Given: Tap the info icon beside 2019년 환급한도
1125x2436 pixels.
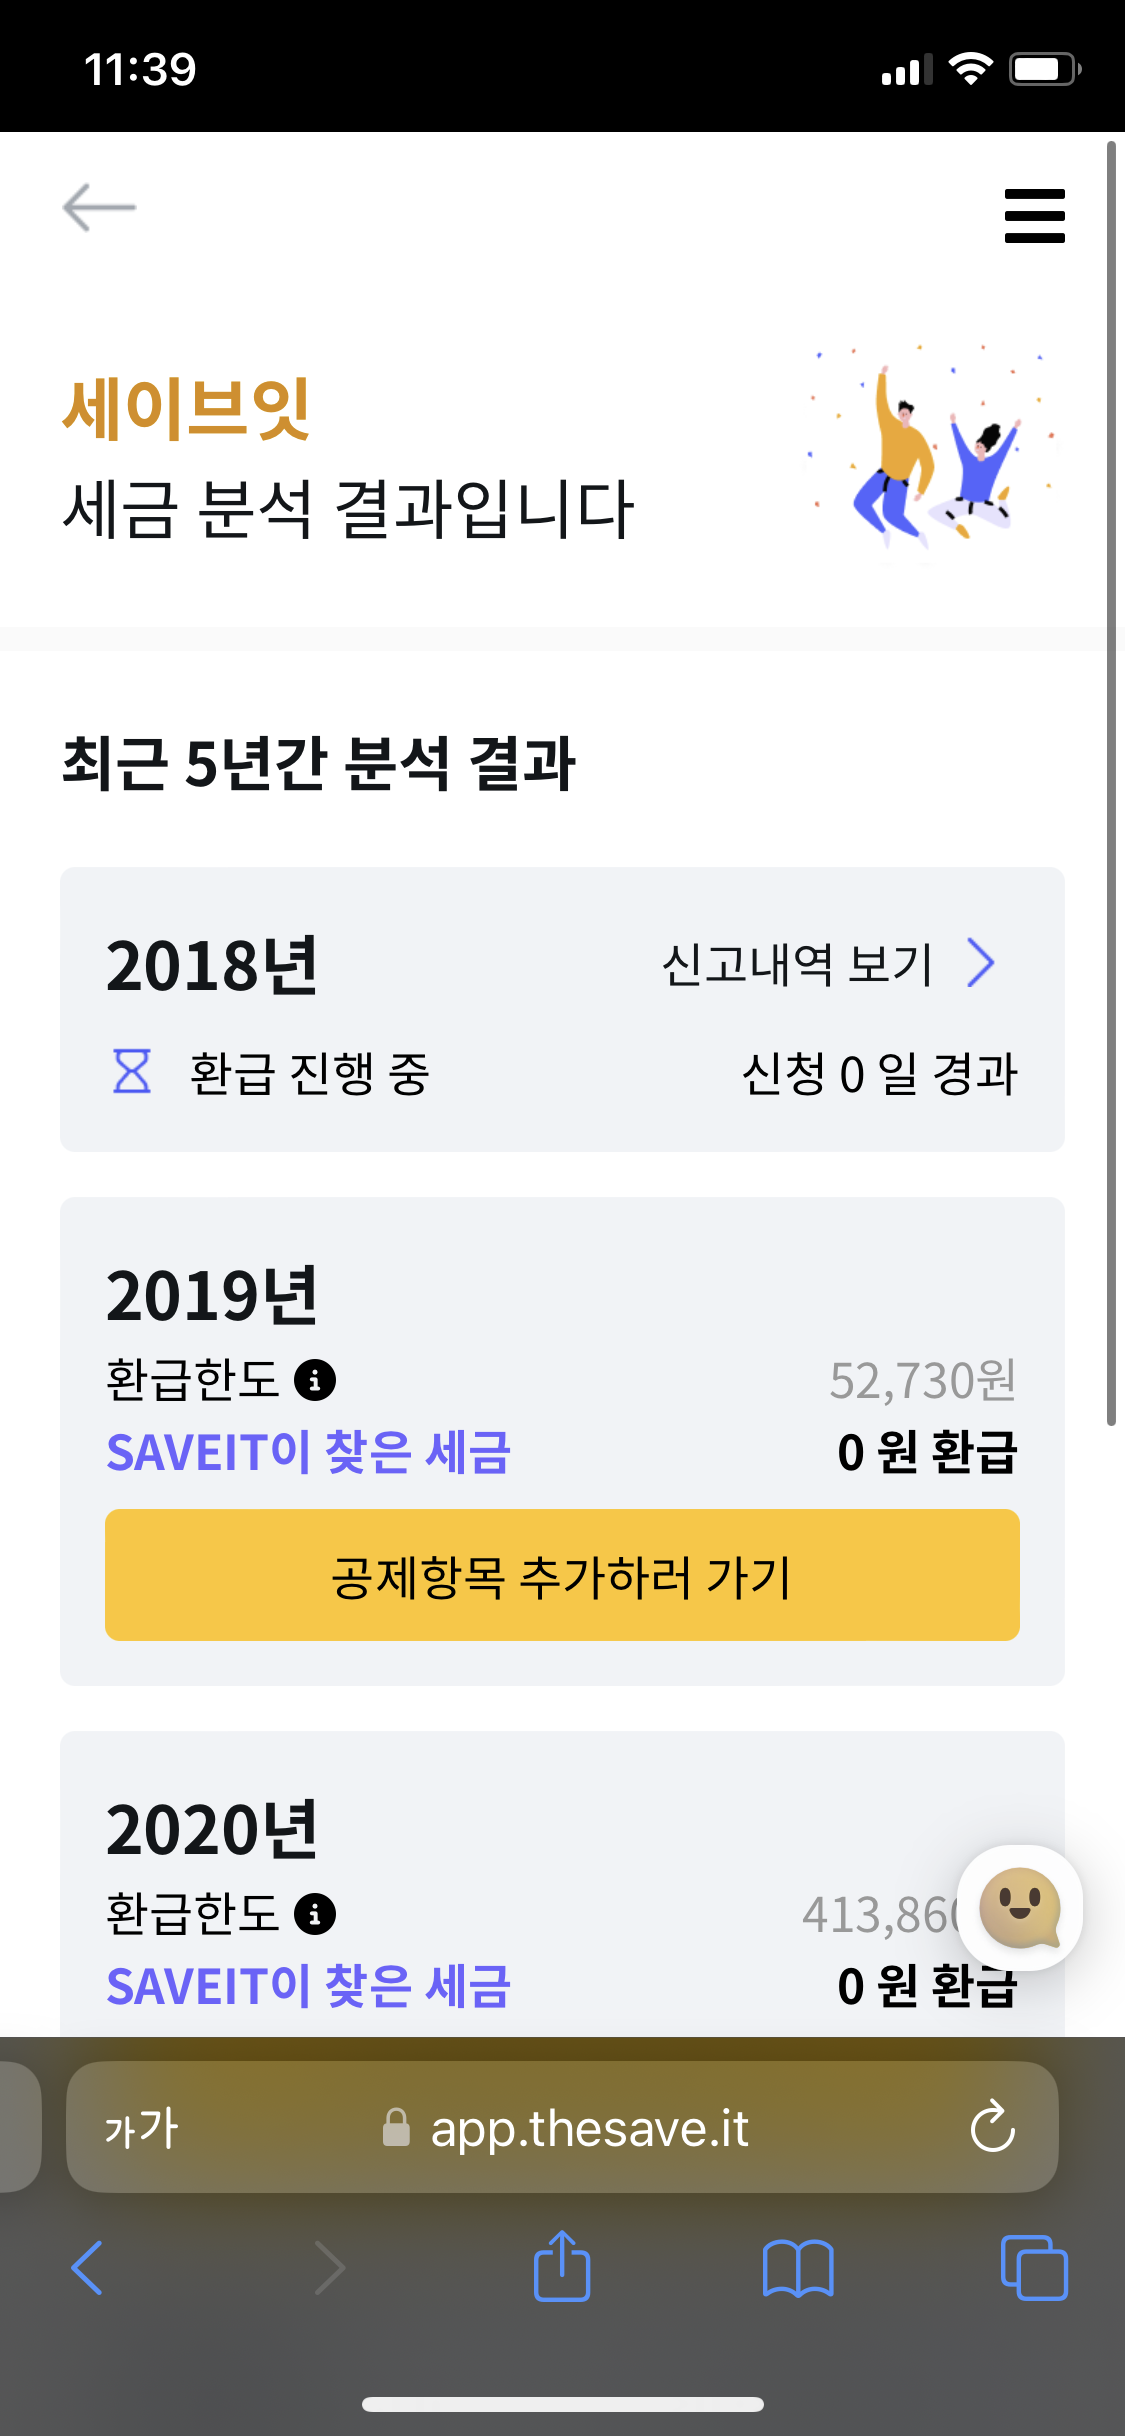Looking at the screenshot, I should pos(315,1380).
